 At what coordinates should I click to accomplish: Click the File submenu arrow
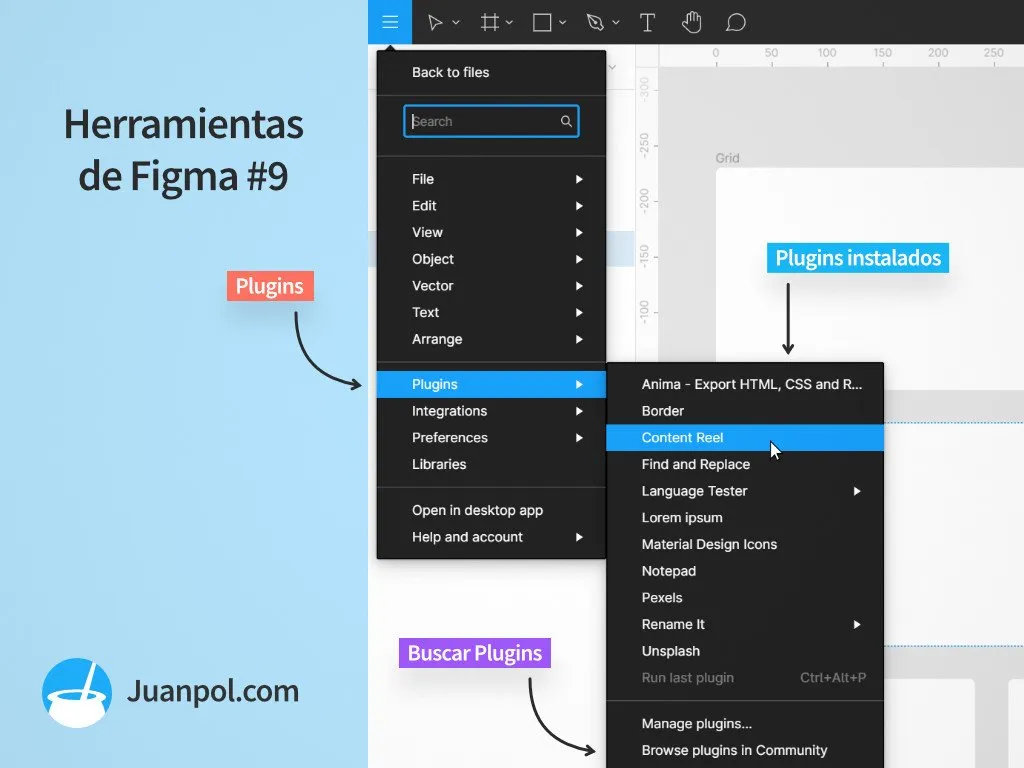579,179
